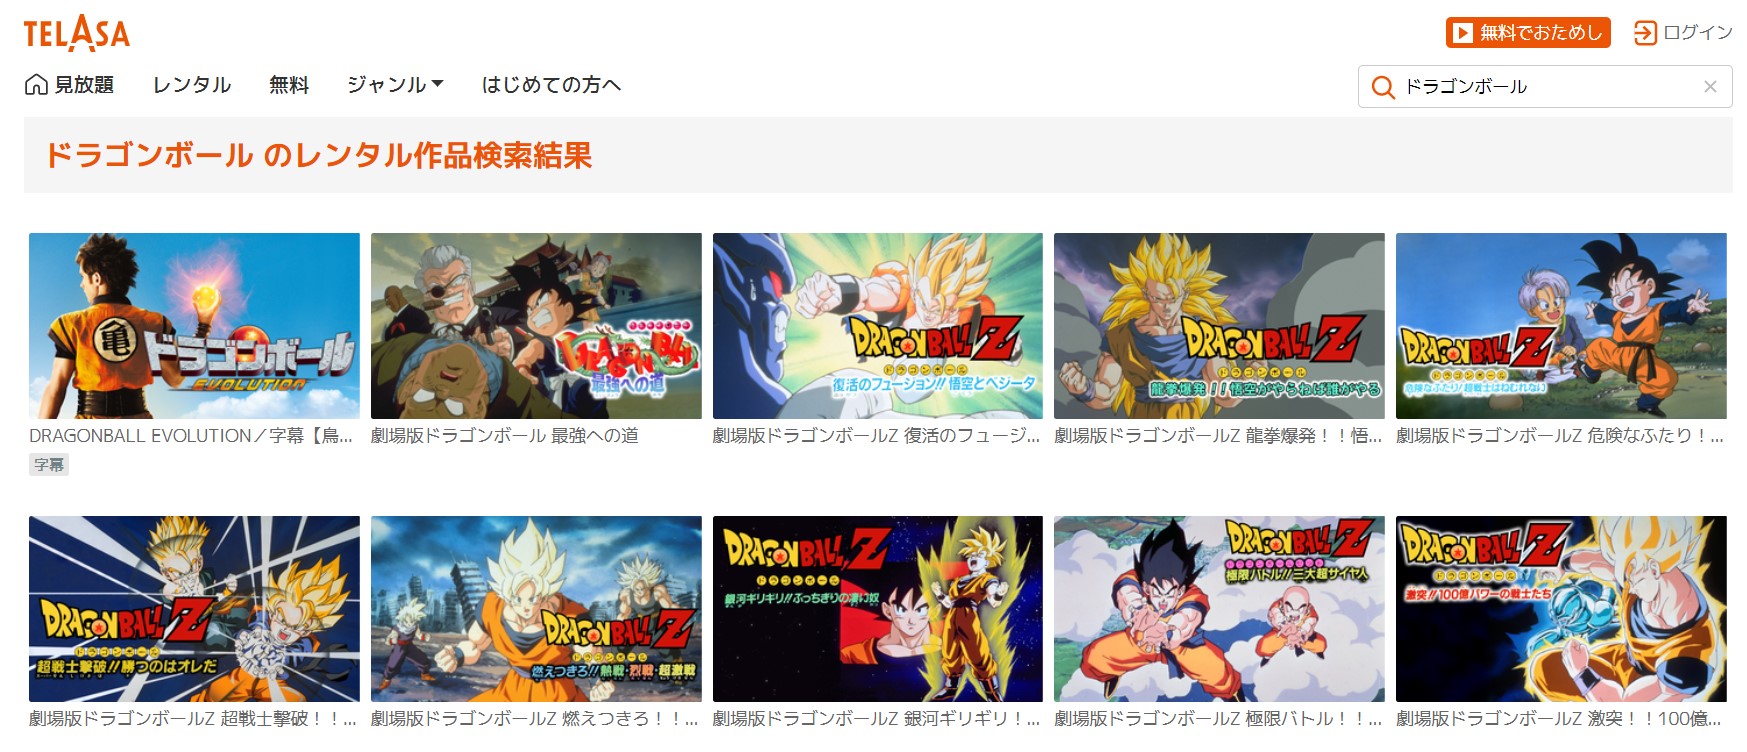Click the play icon in 無料でおためし
The height and width of the screenshot is (752, 1747).
1463,33
